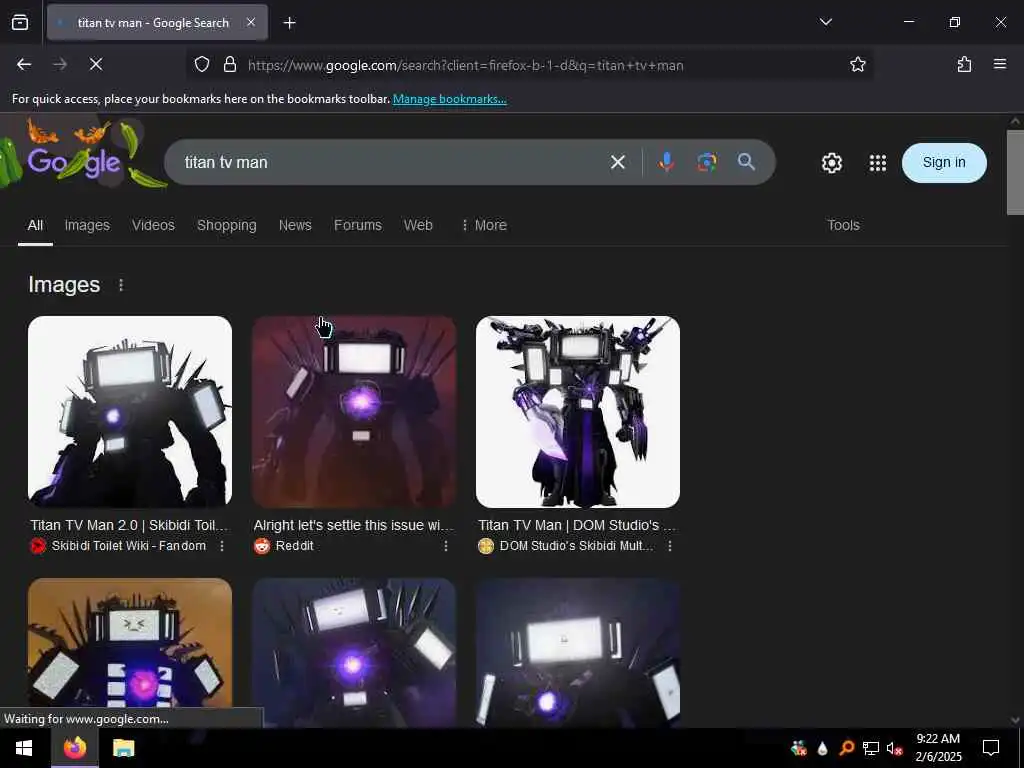
Task: Go back one page
Action: (24, 64)
